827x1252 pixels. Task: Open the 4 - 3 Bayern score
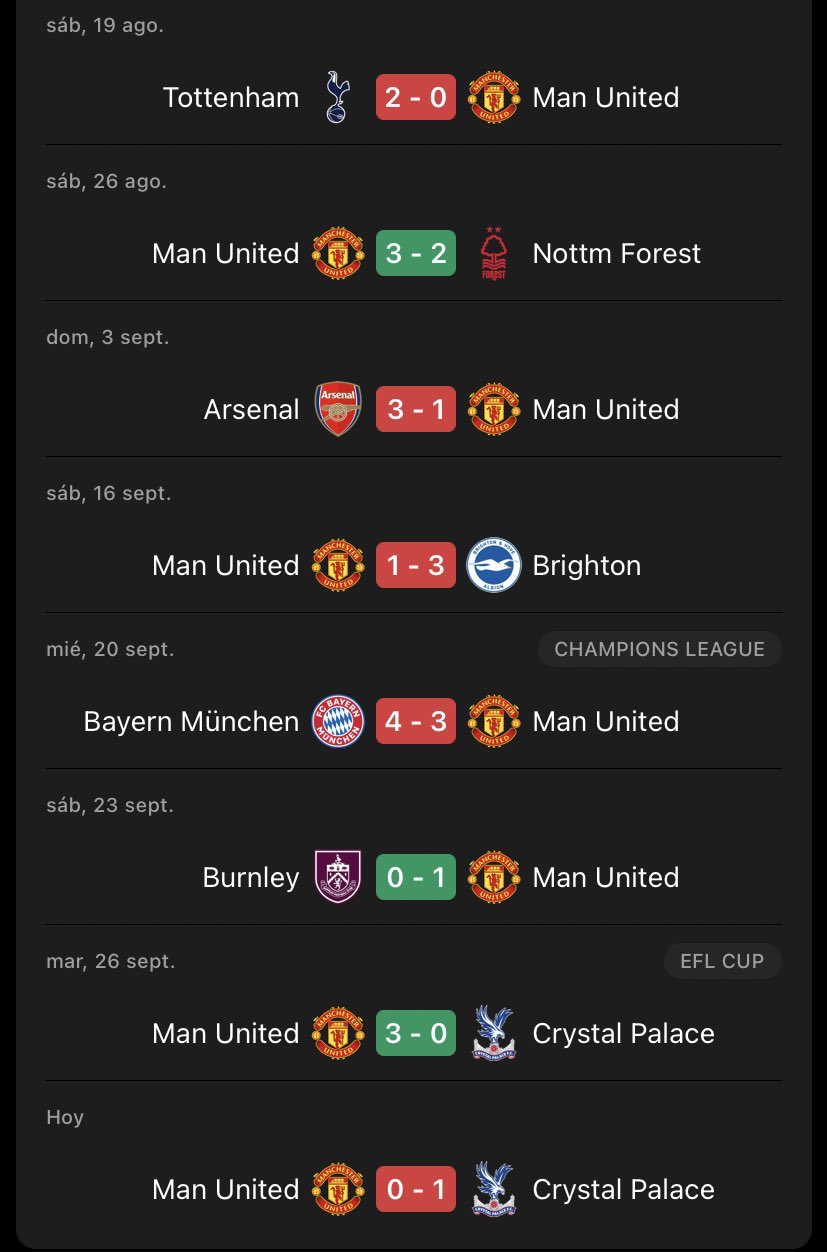416,722
